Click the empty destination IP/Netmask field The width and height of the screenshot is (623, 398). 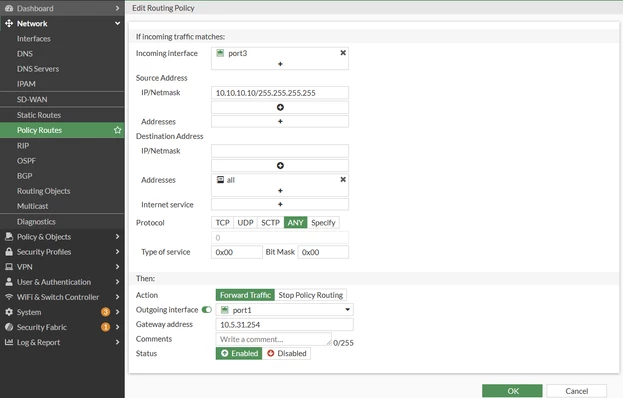coord(280,151)
